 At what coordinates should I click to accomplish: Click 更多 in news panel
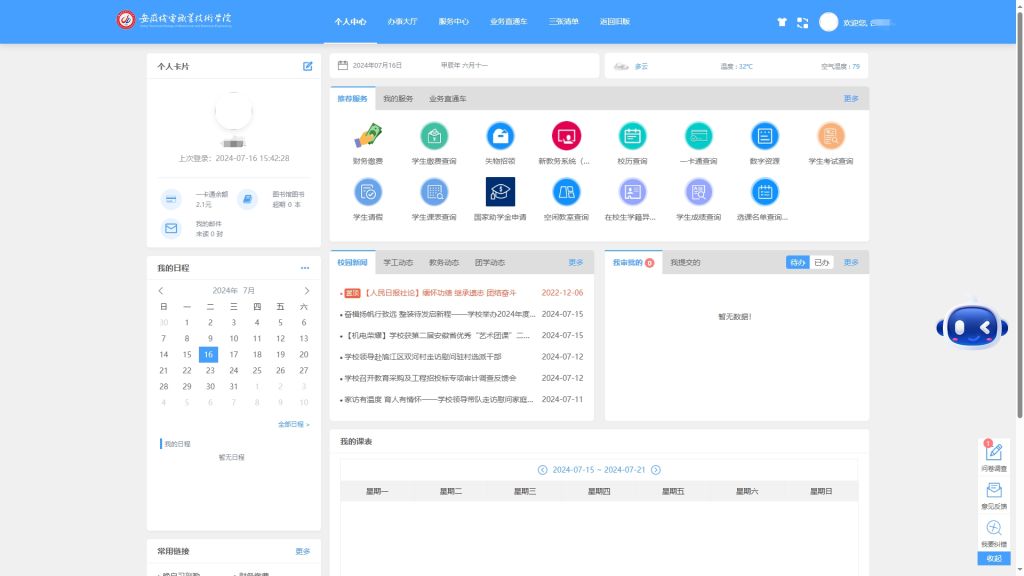pos(575,263)
